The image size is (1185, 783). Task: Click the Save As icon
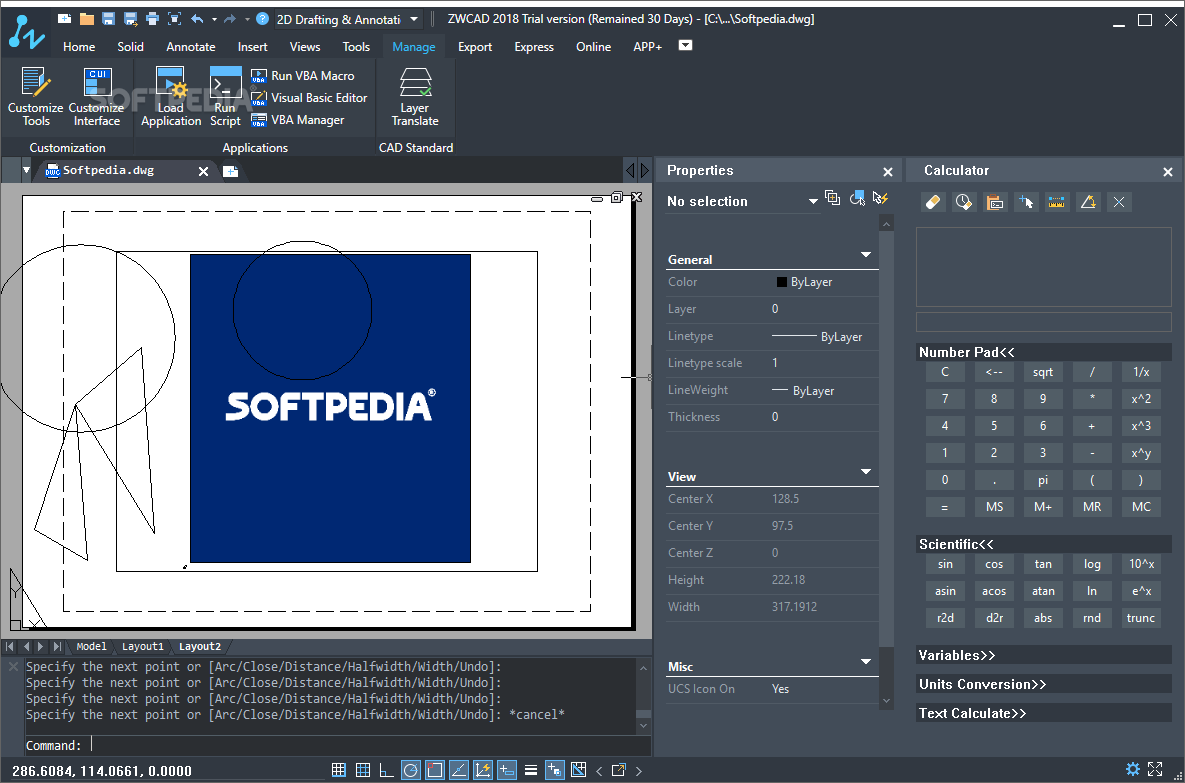130,19
